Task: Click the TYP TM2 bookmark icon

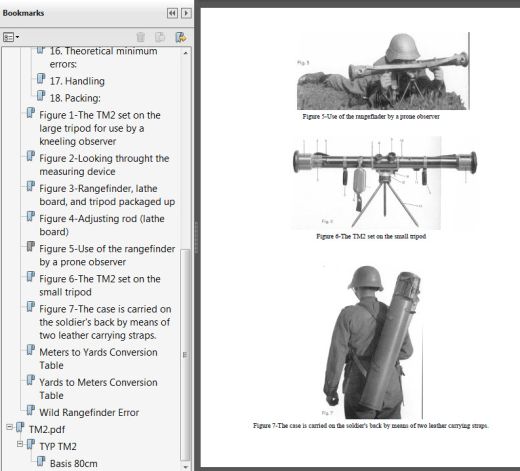Action: pyautogui.click(x=30, y=444)
